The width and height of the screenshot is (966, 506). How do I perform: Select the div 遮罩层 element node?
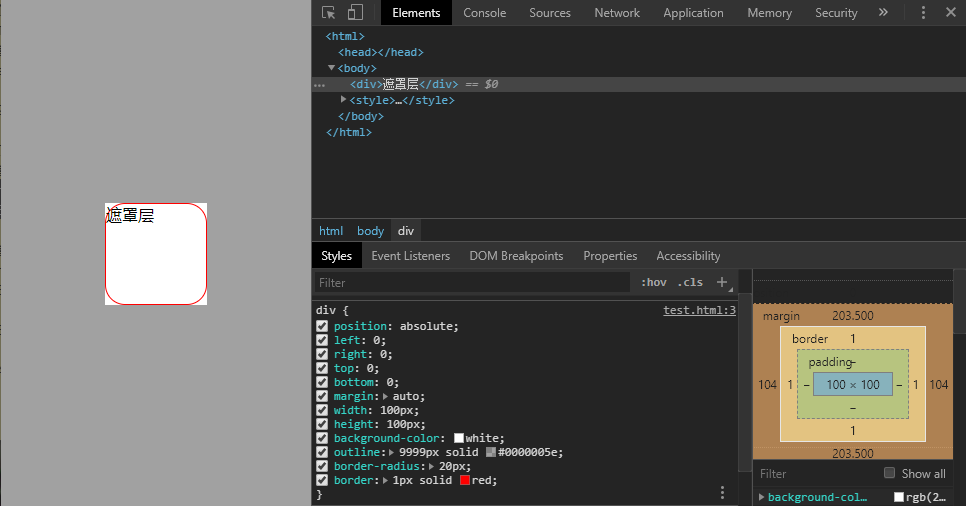coord(404,84)
